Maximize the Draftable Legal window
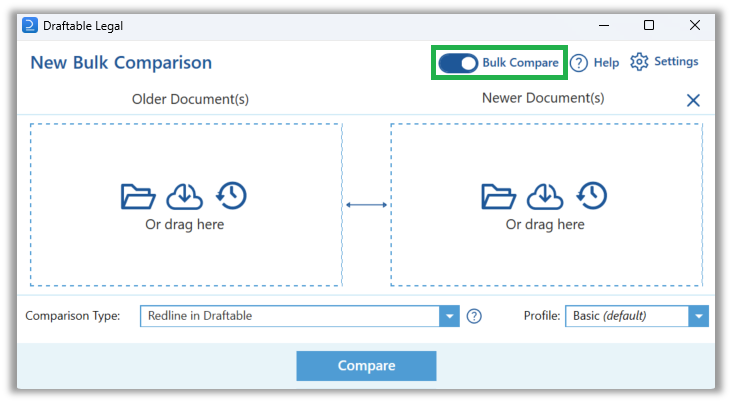 click(649, 25)
